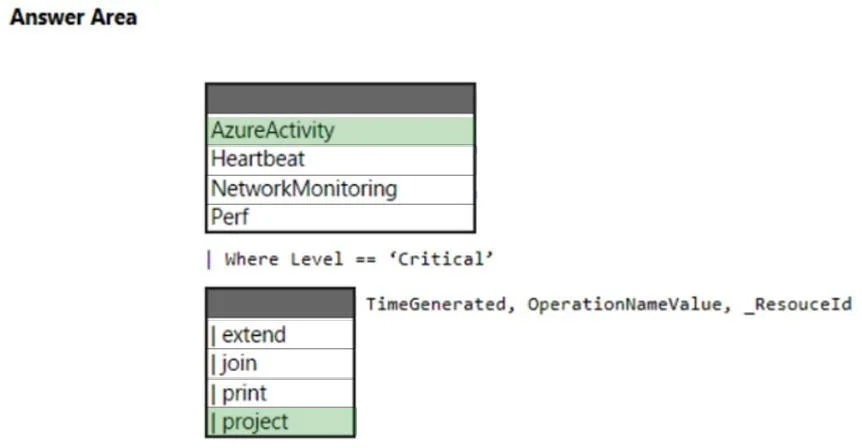Pick the print operator option

(x=280, y=393)
